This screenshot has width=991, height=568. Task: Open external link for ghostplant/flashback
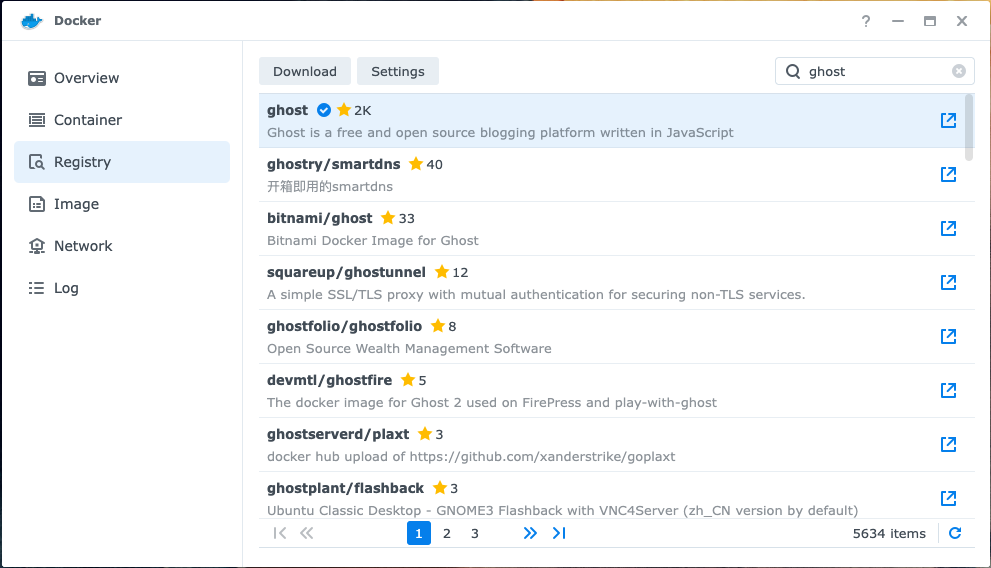click(x=948, y=499)
